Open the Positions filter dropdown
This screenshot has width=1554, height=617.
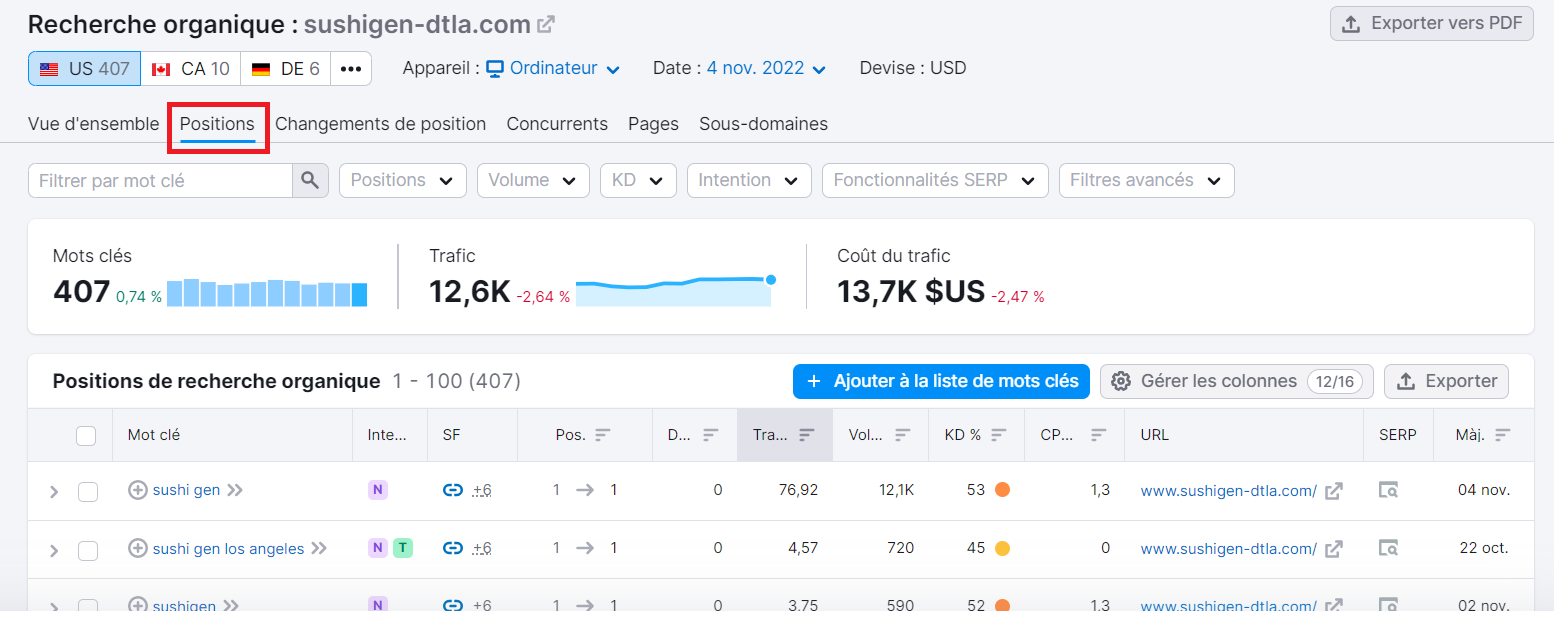point(403,180)
